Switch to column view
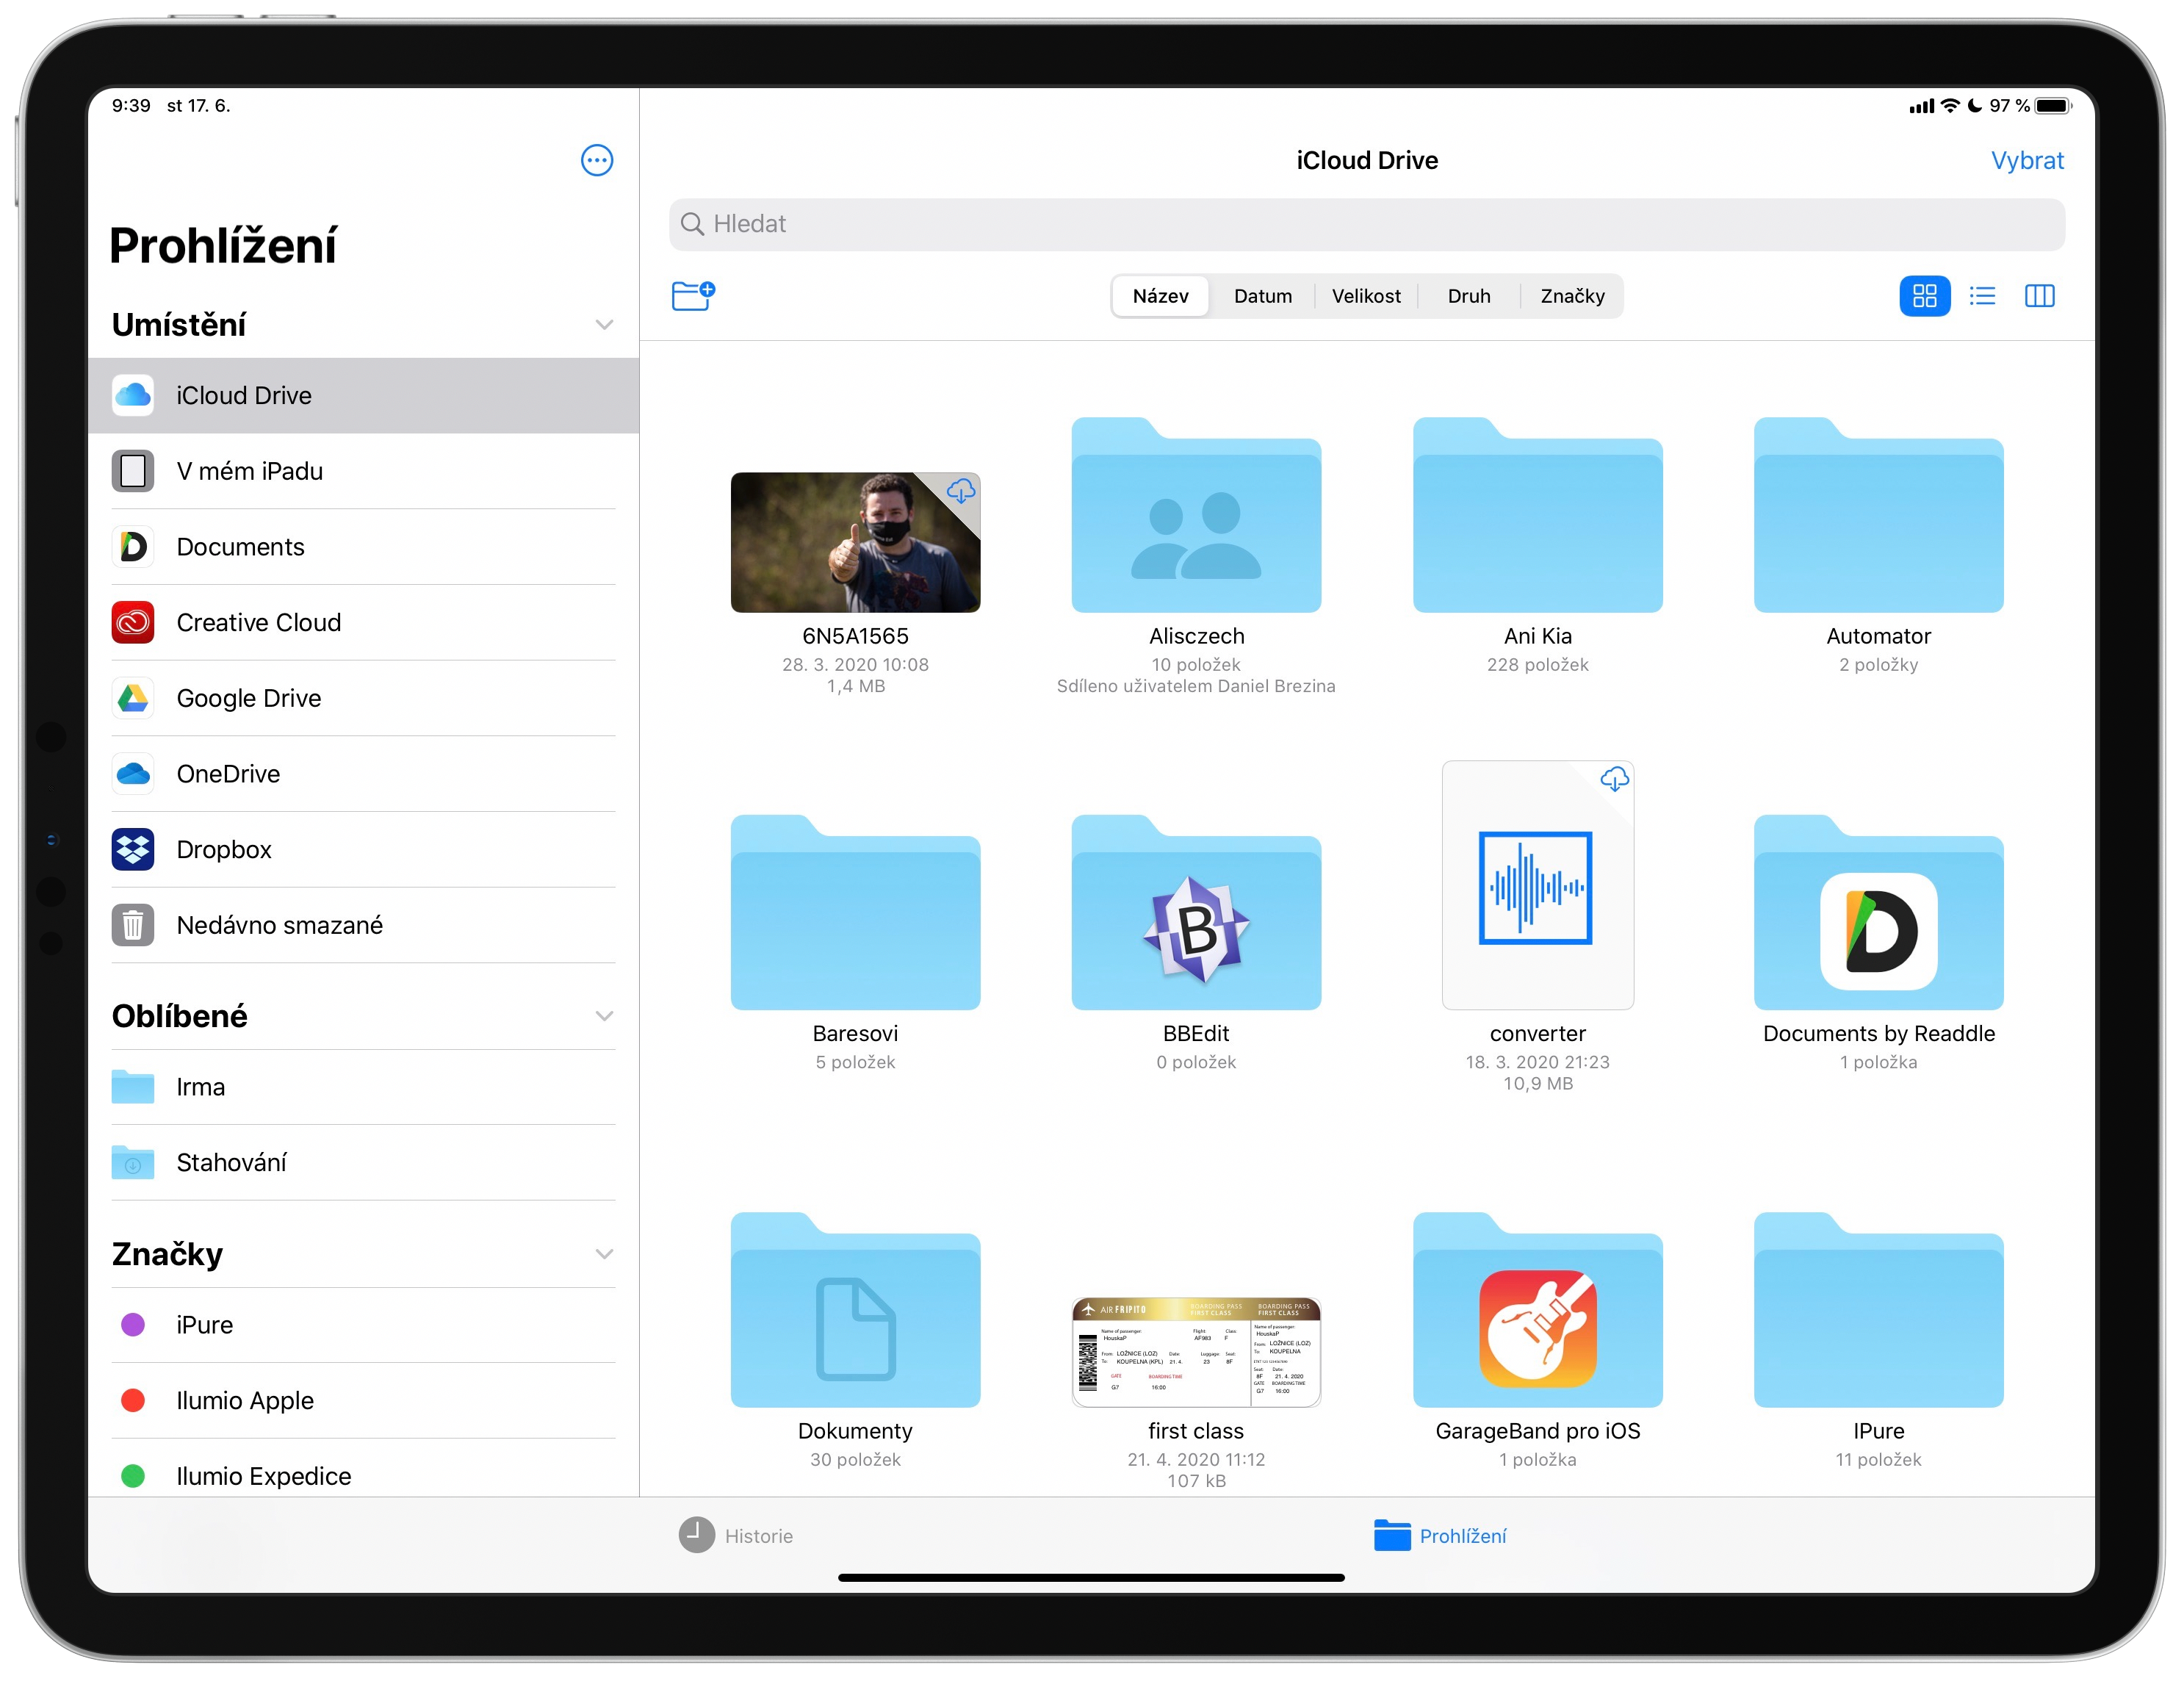This screenshot has height=1681, width=2184. click(x=2039, y=296)
